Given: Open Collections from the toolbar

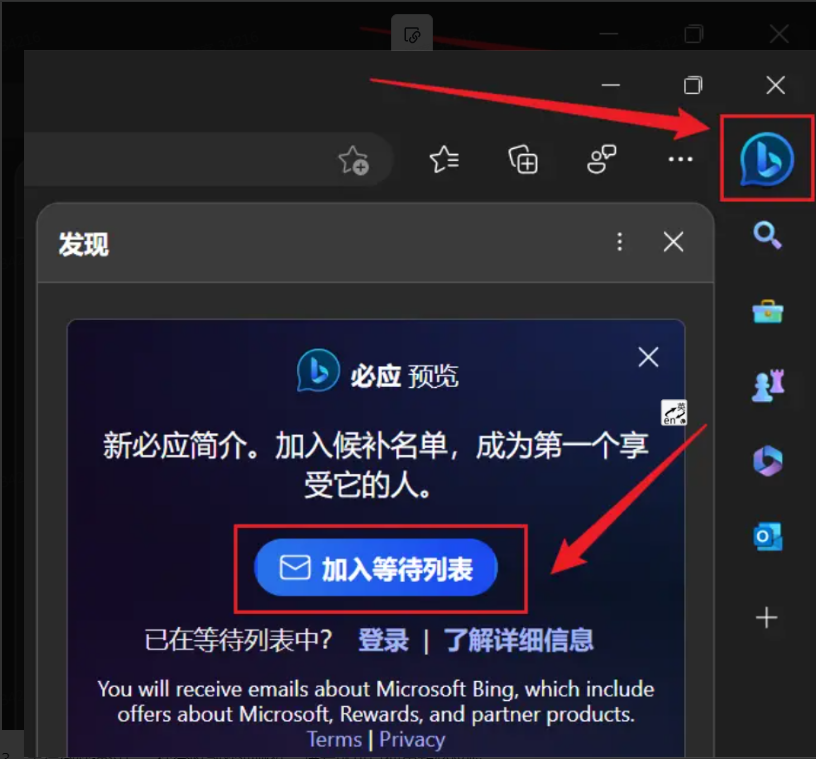Looking at the screenshot, I should [x=523, y=160].
